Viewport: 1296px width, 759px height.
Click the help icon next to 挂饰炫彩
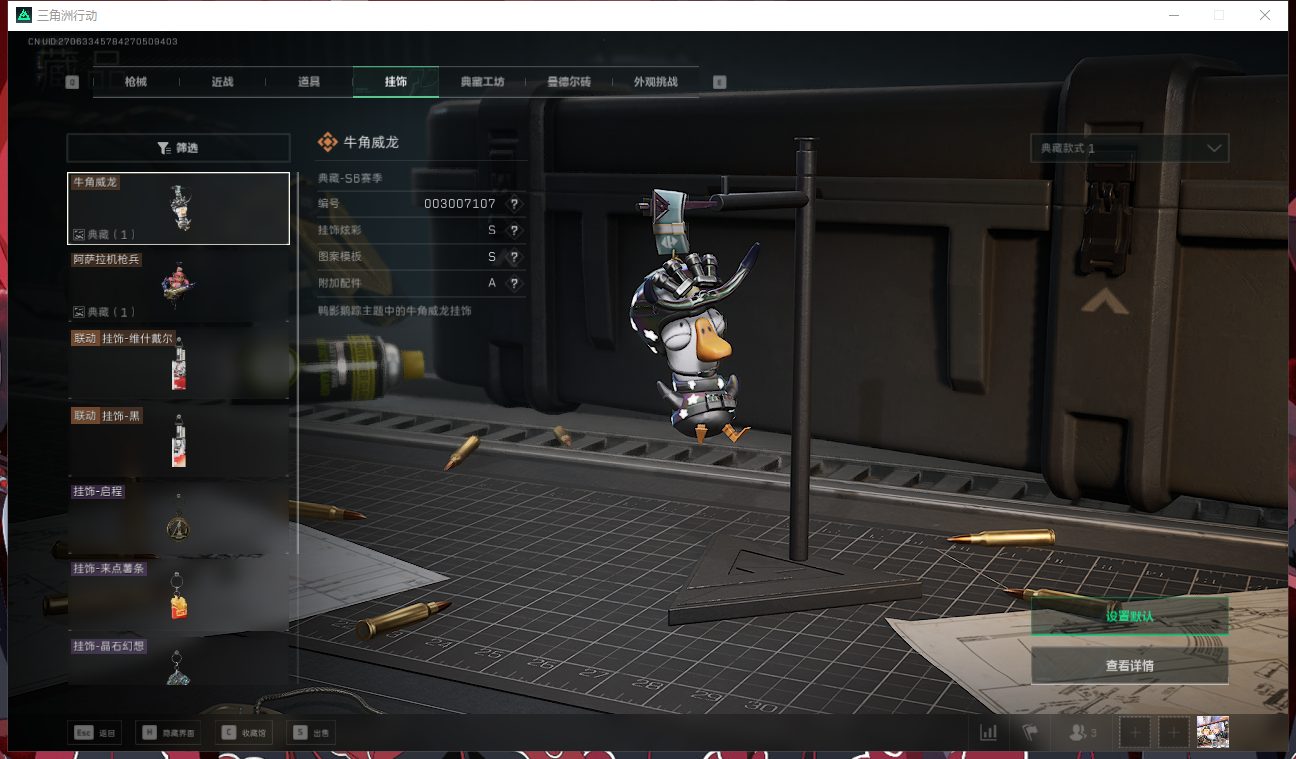click(x=514, y=231)
